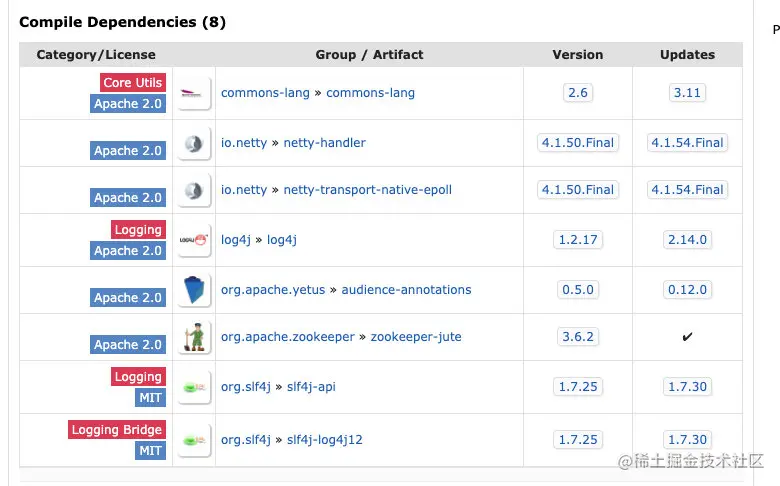Click Apache 2.0 license for netty-transport-native-epoll
The image size is (780, 486).
(128, 198)
